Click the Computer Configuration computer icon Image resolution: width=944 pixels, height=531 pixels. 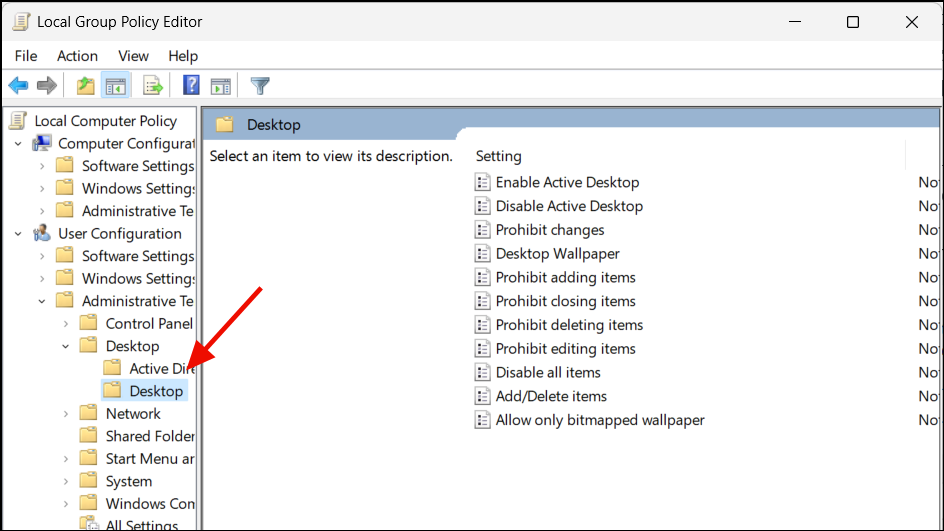[x=42, y=143]
